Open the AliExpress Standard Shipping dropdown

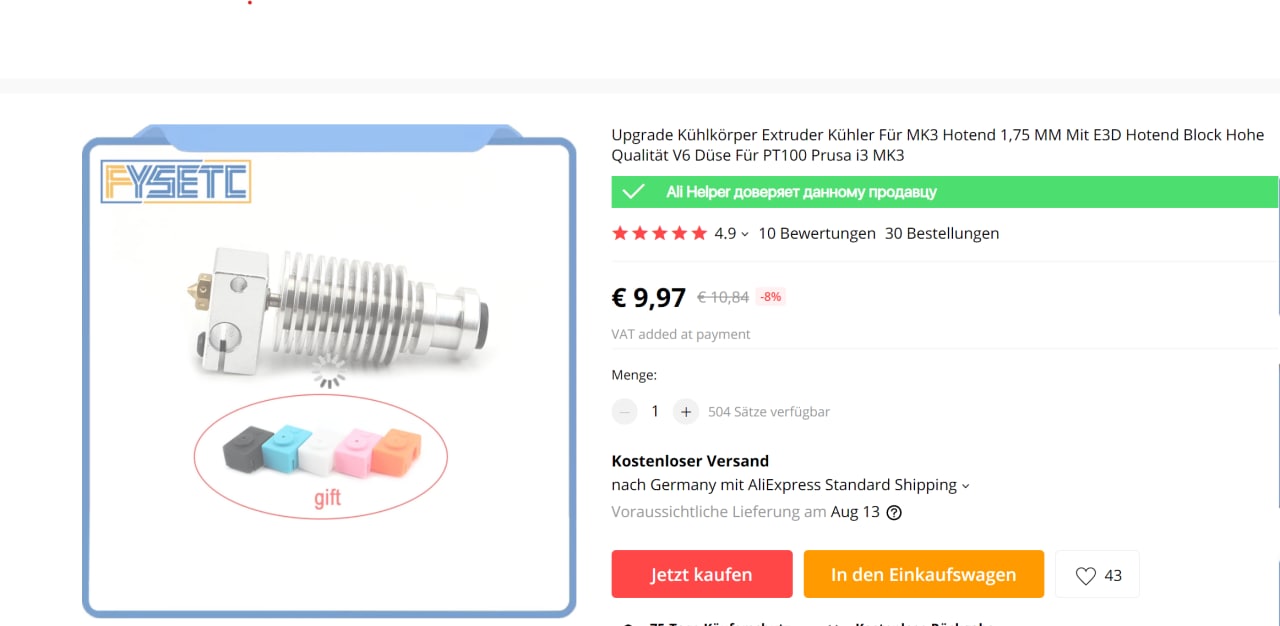point(965,486)
